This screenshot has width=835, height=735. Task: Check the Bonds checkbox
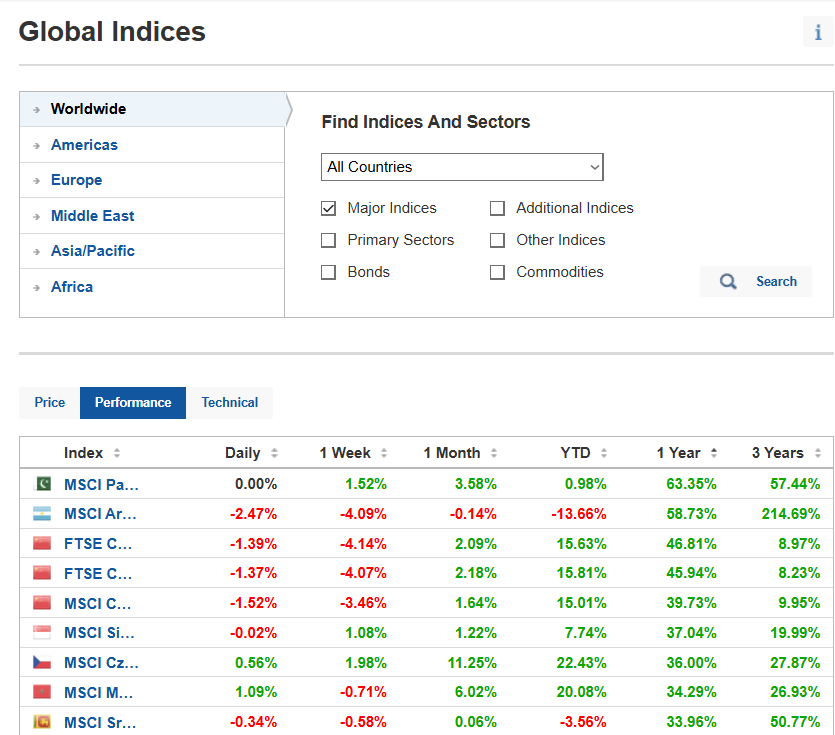[329, 272]
